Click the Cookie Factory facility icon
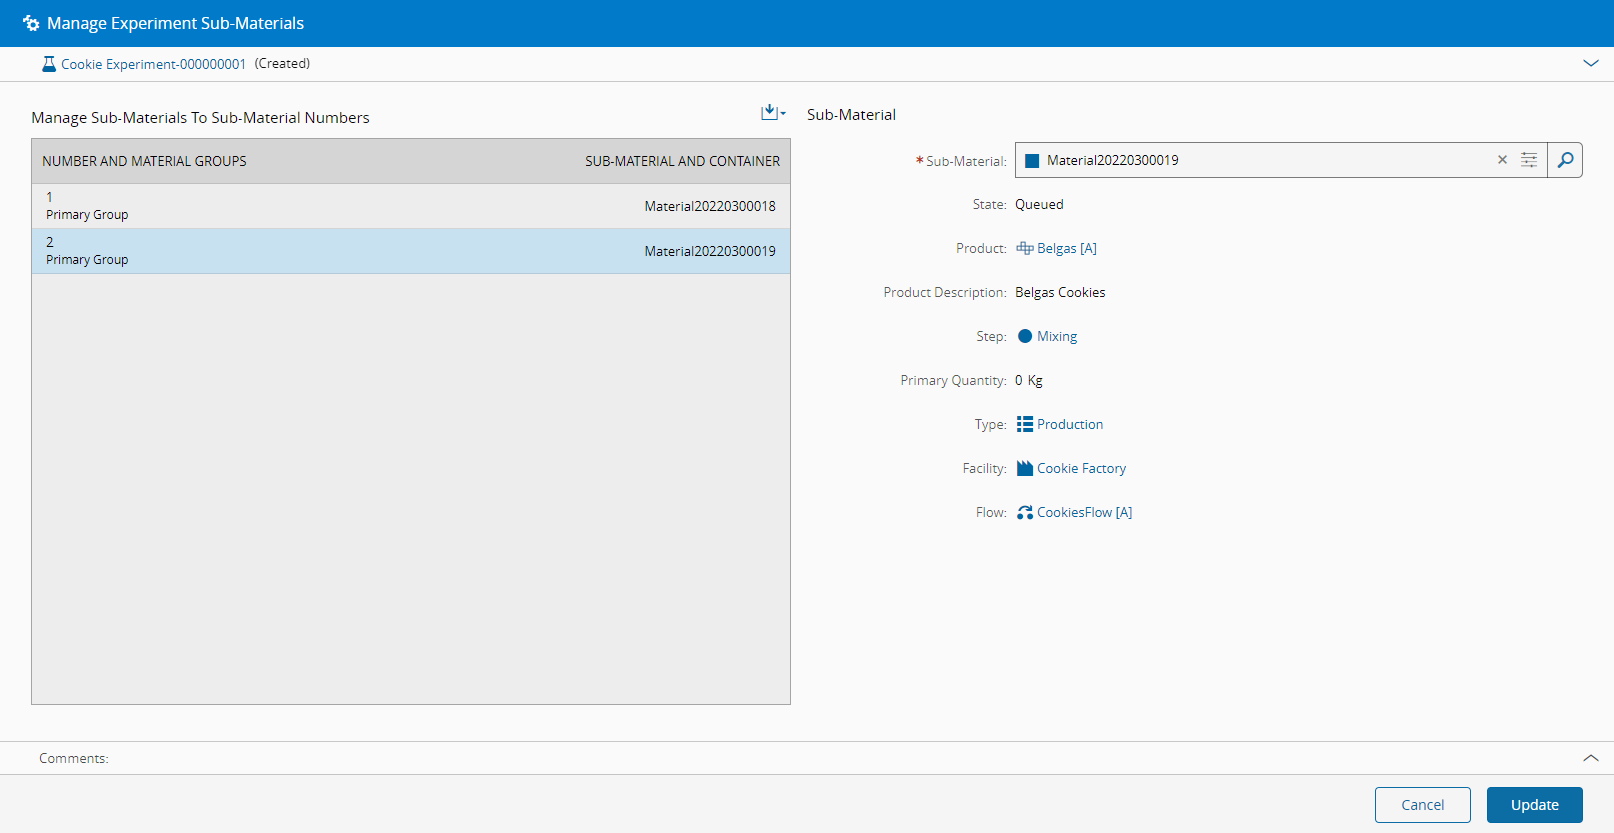The width and height of the screenshot is (1614, 833). 1024,468
